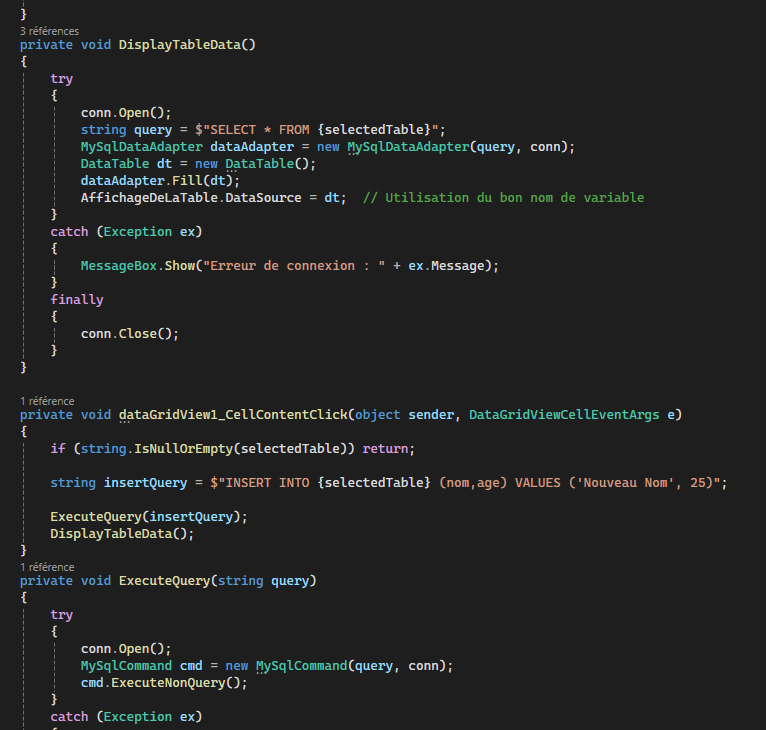Open the "1 référence" CodeLens above dataGridView1_CellContentClick

(x=47, y=400)
